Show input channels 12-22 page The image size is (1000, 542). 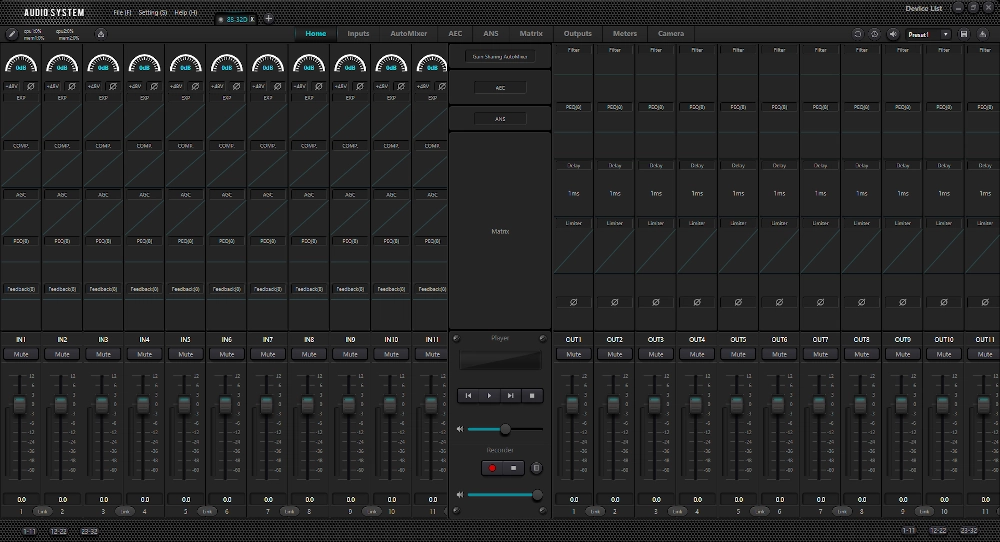coord(59,531)
